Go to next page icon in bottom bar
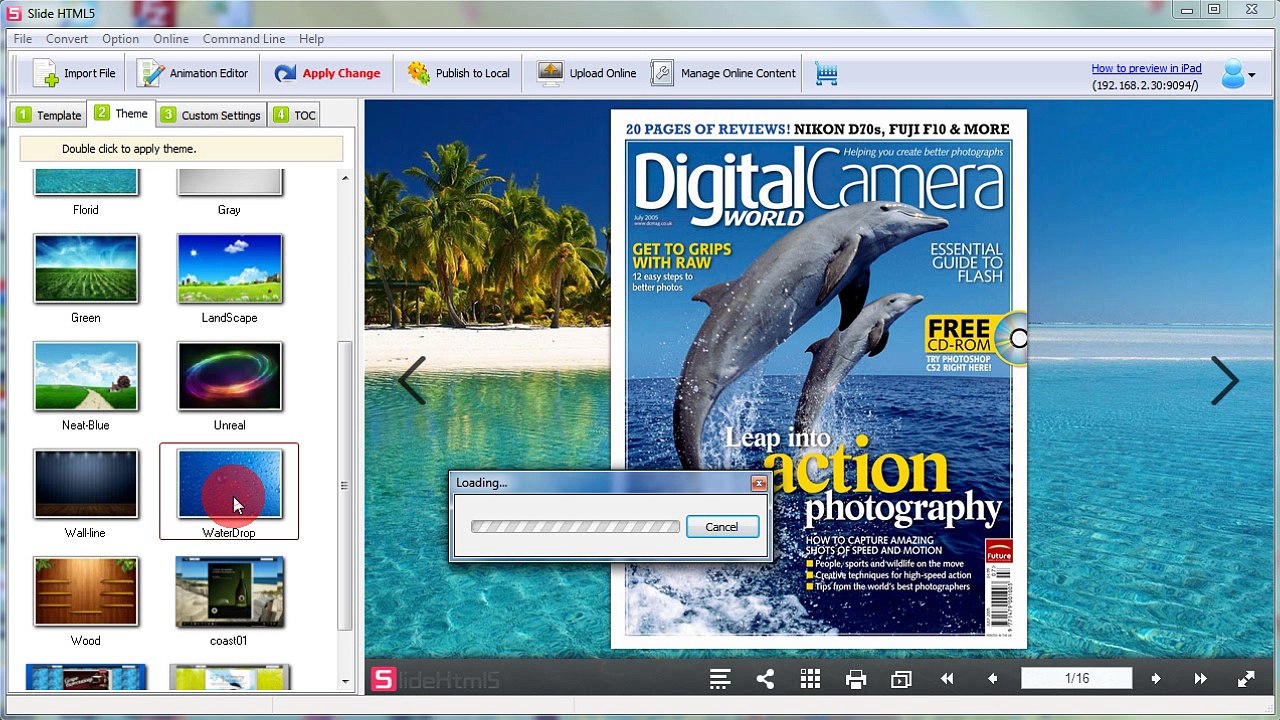 [x=1156, y=679]
